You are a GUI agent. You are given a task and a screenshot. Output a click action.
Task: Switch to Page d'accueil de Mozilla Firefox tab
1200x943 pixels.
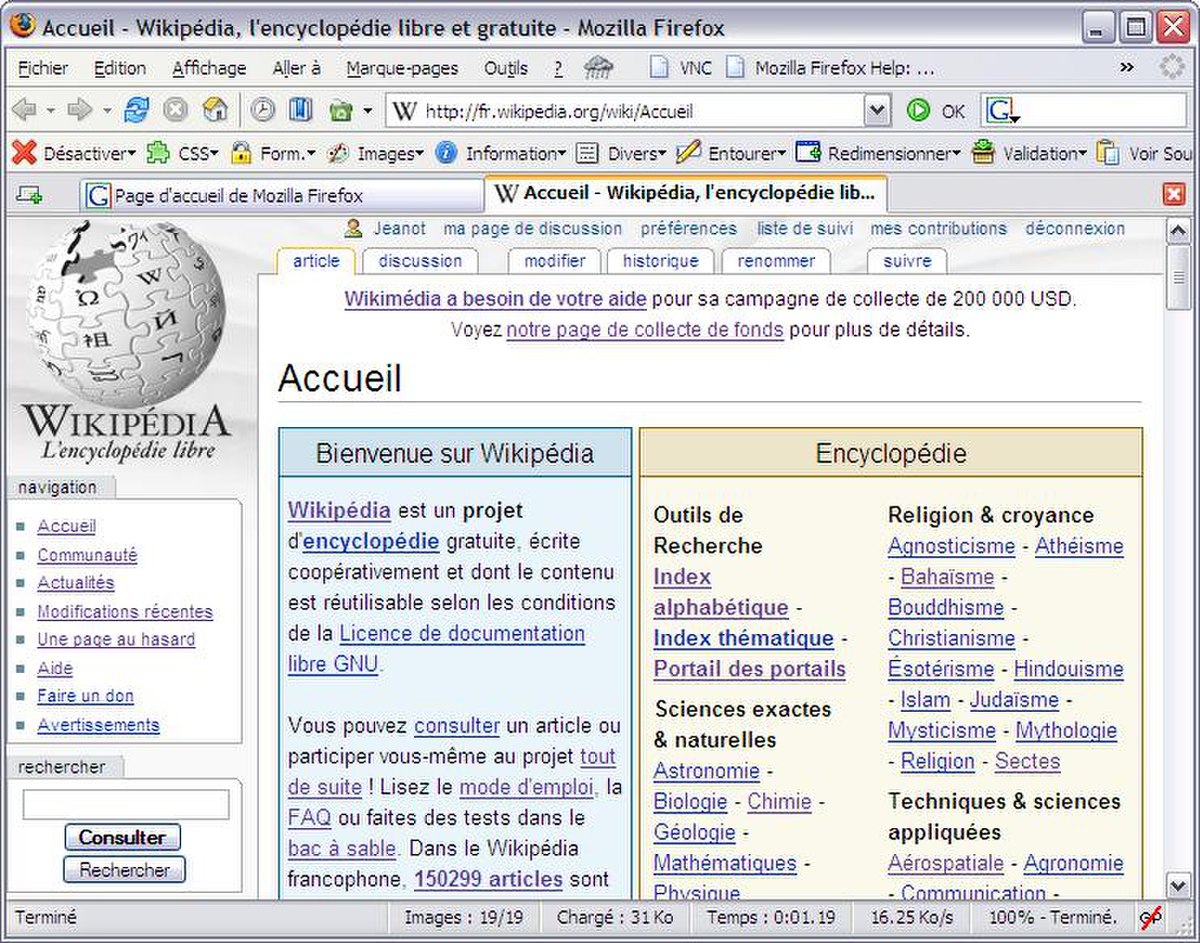tap(283, 195)
